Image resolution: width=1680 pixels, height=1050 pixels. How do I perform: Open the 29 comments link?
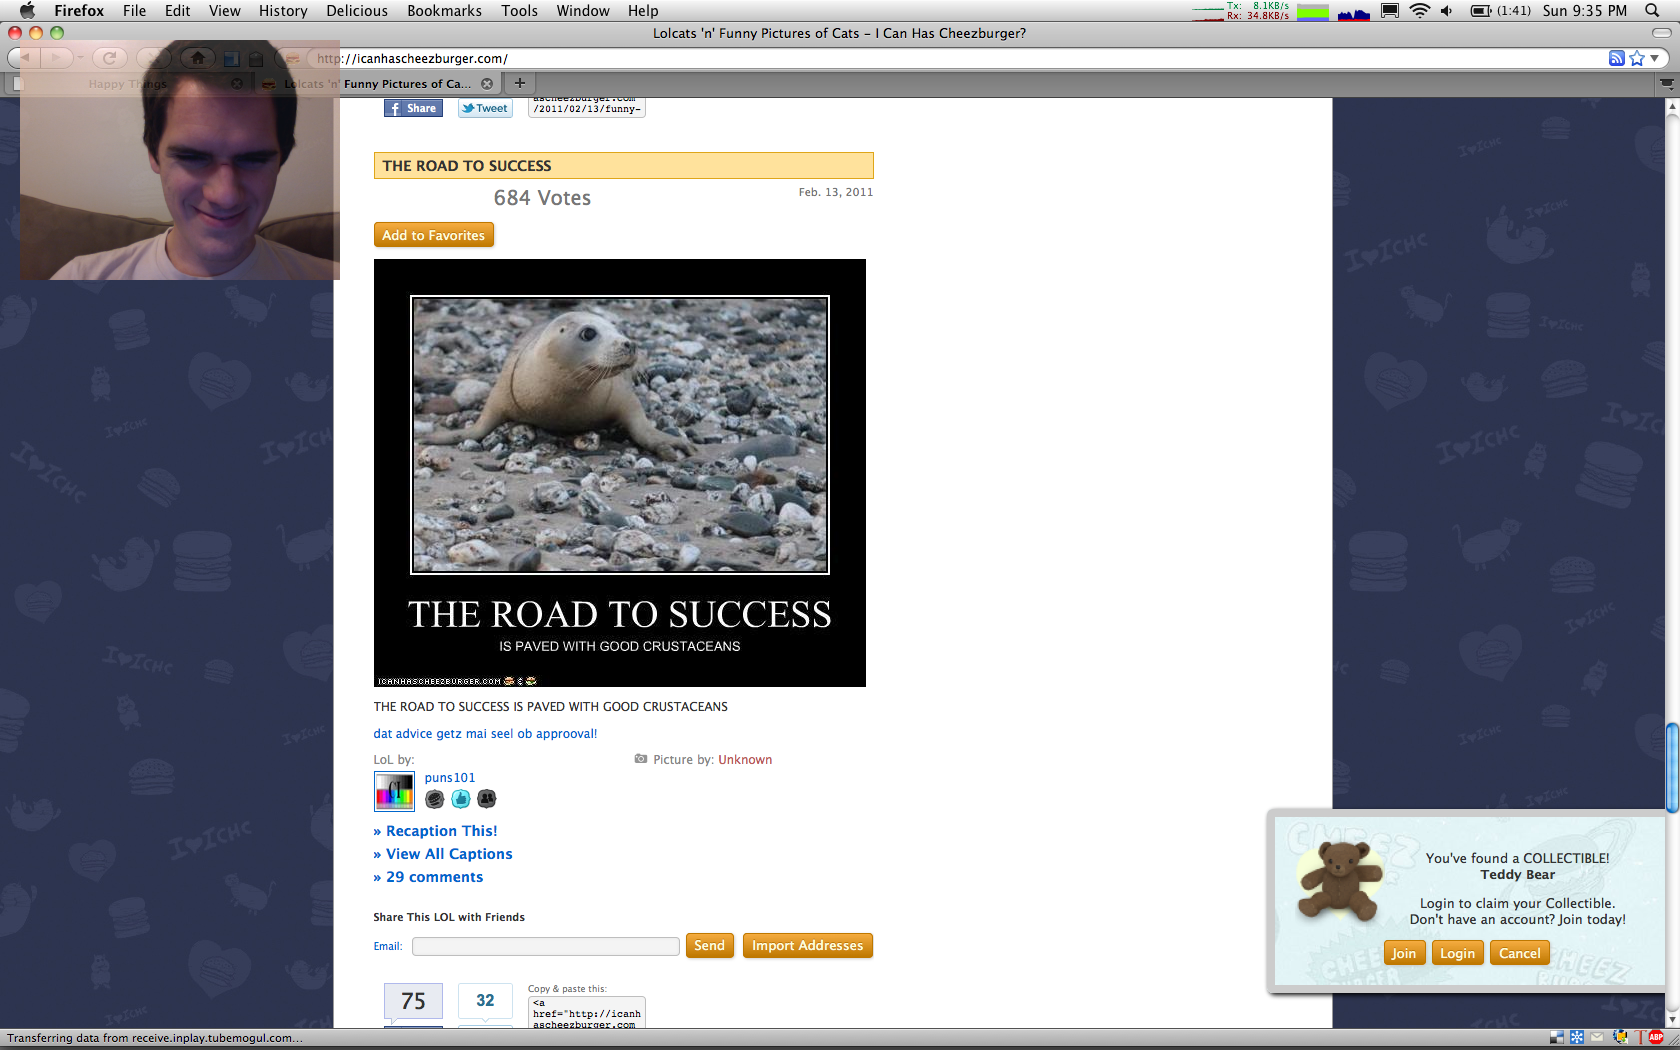coord(434,877)
